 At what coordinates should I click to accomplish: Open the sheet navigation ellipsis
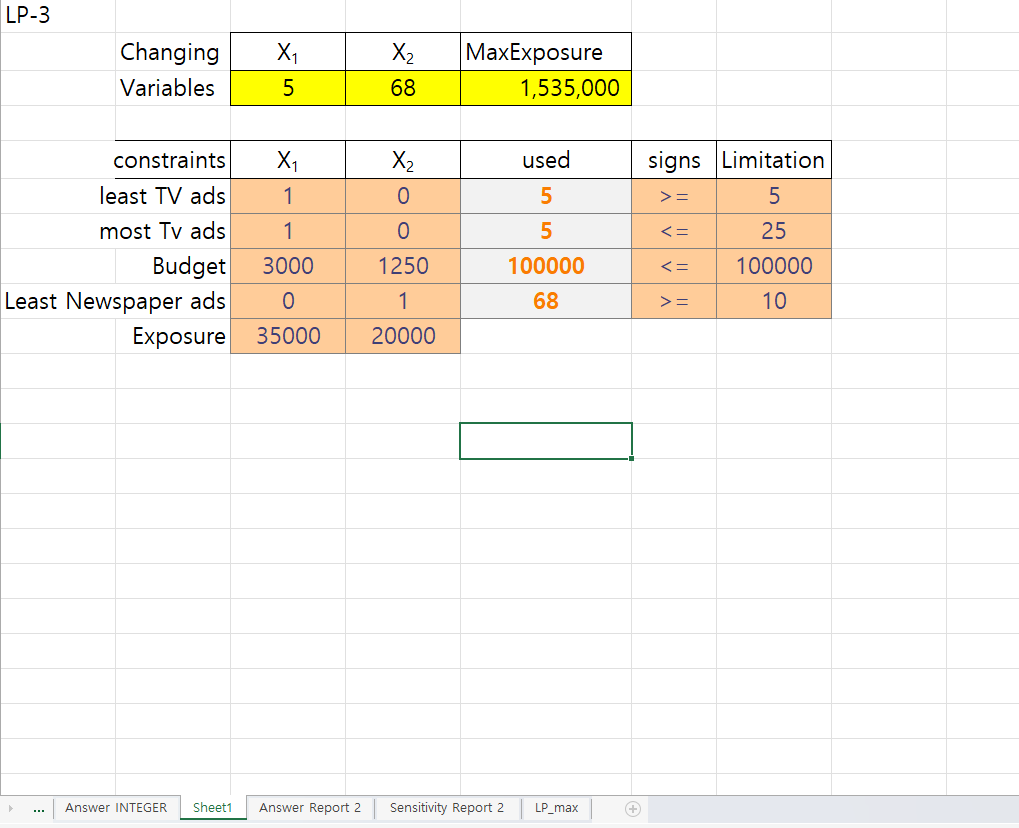[x=39, y=808]
